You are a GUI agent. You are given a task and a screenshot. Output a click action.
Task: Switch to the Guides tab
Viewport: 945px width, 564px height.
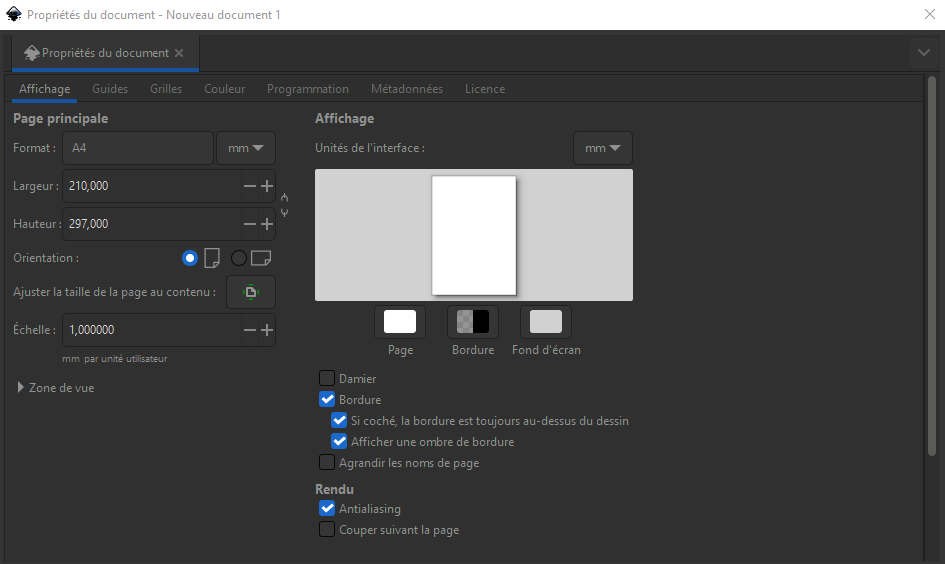110,89
